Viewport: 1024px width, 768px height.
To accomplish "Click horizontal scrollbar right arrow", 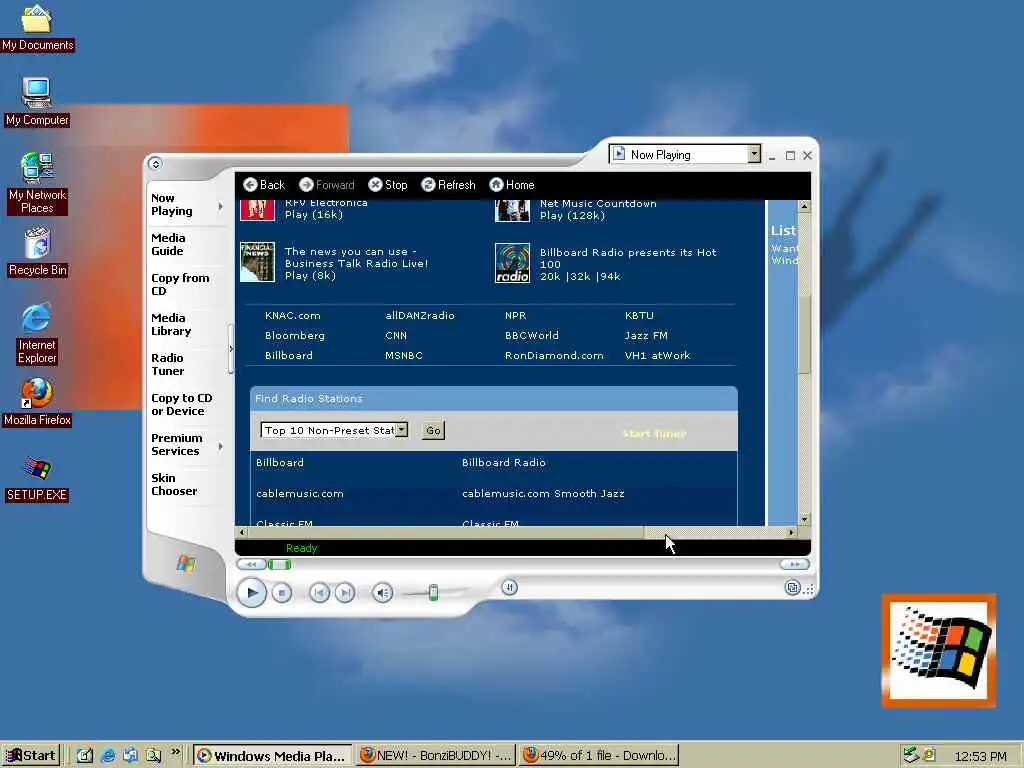I will pos(792,533).
